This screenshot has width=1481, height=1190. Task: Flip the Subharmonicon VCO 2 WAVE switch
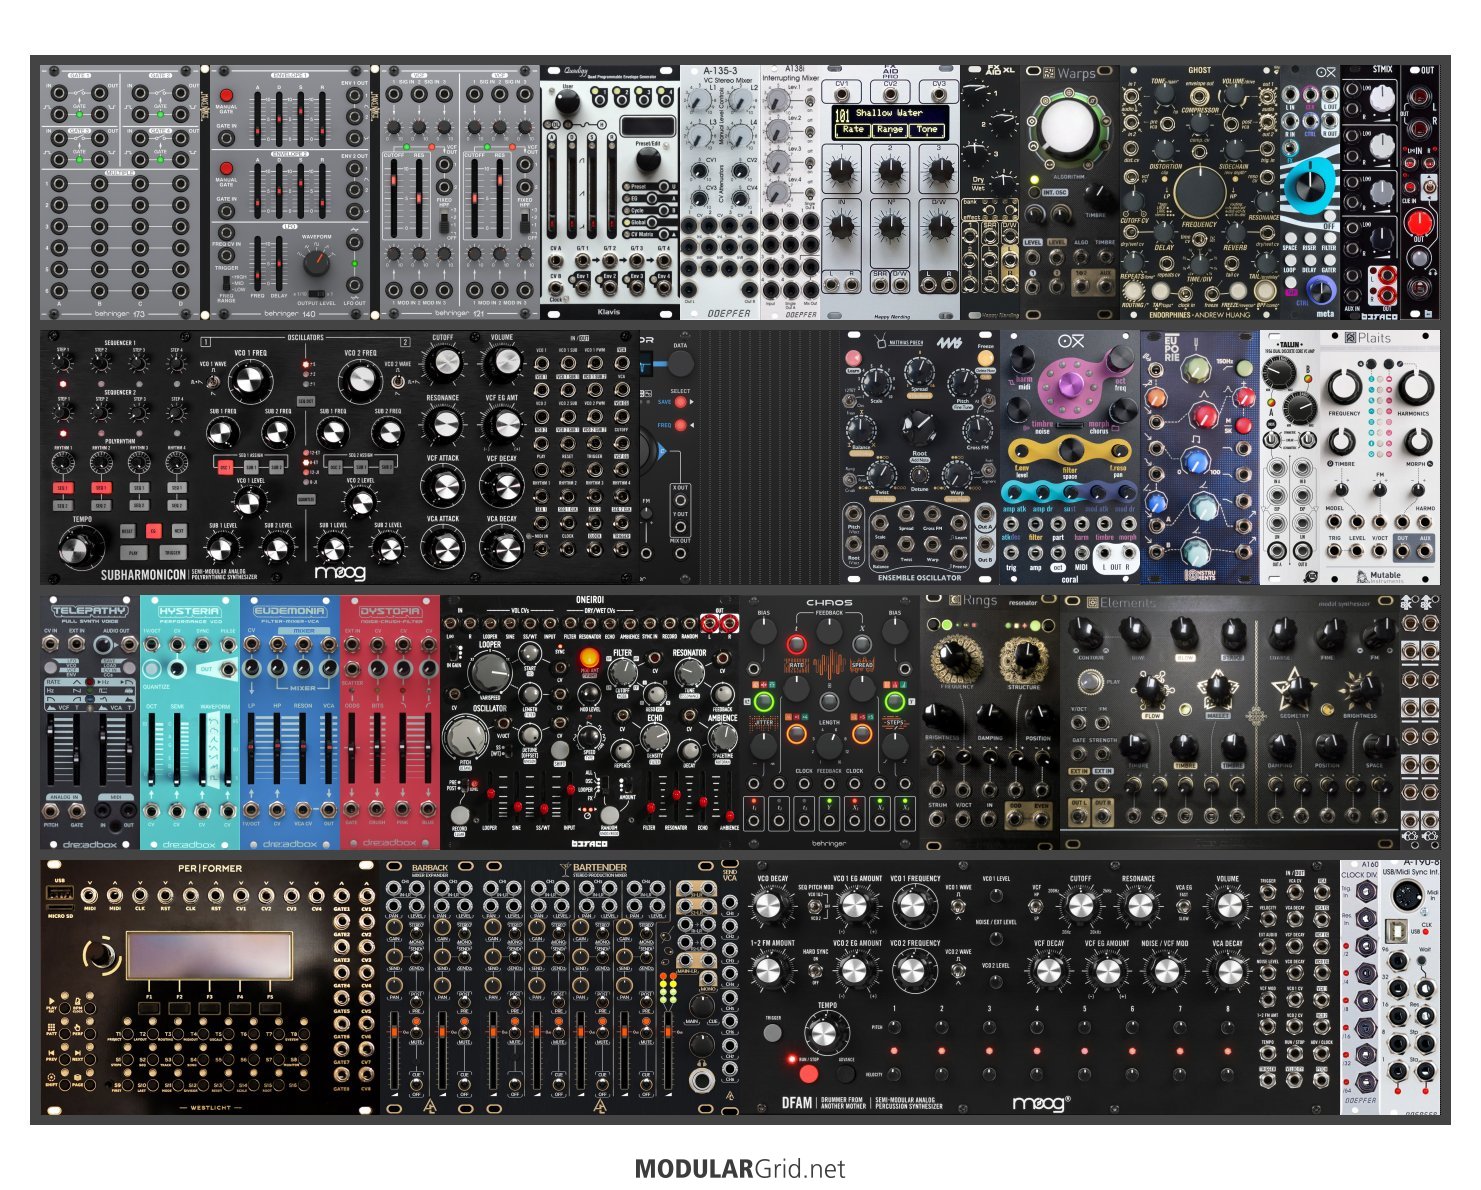(x=397, y=381)
